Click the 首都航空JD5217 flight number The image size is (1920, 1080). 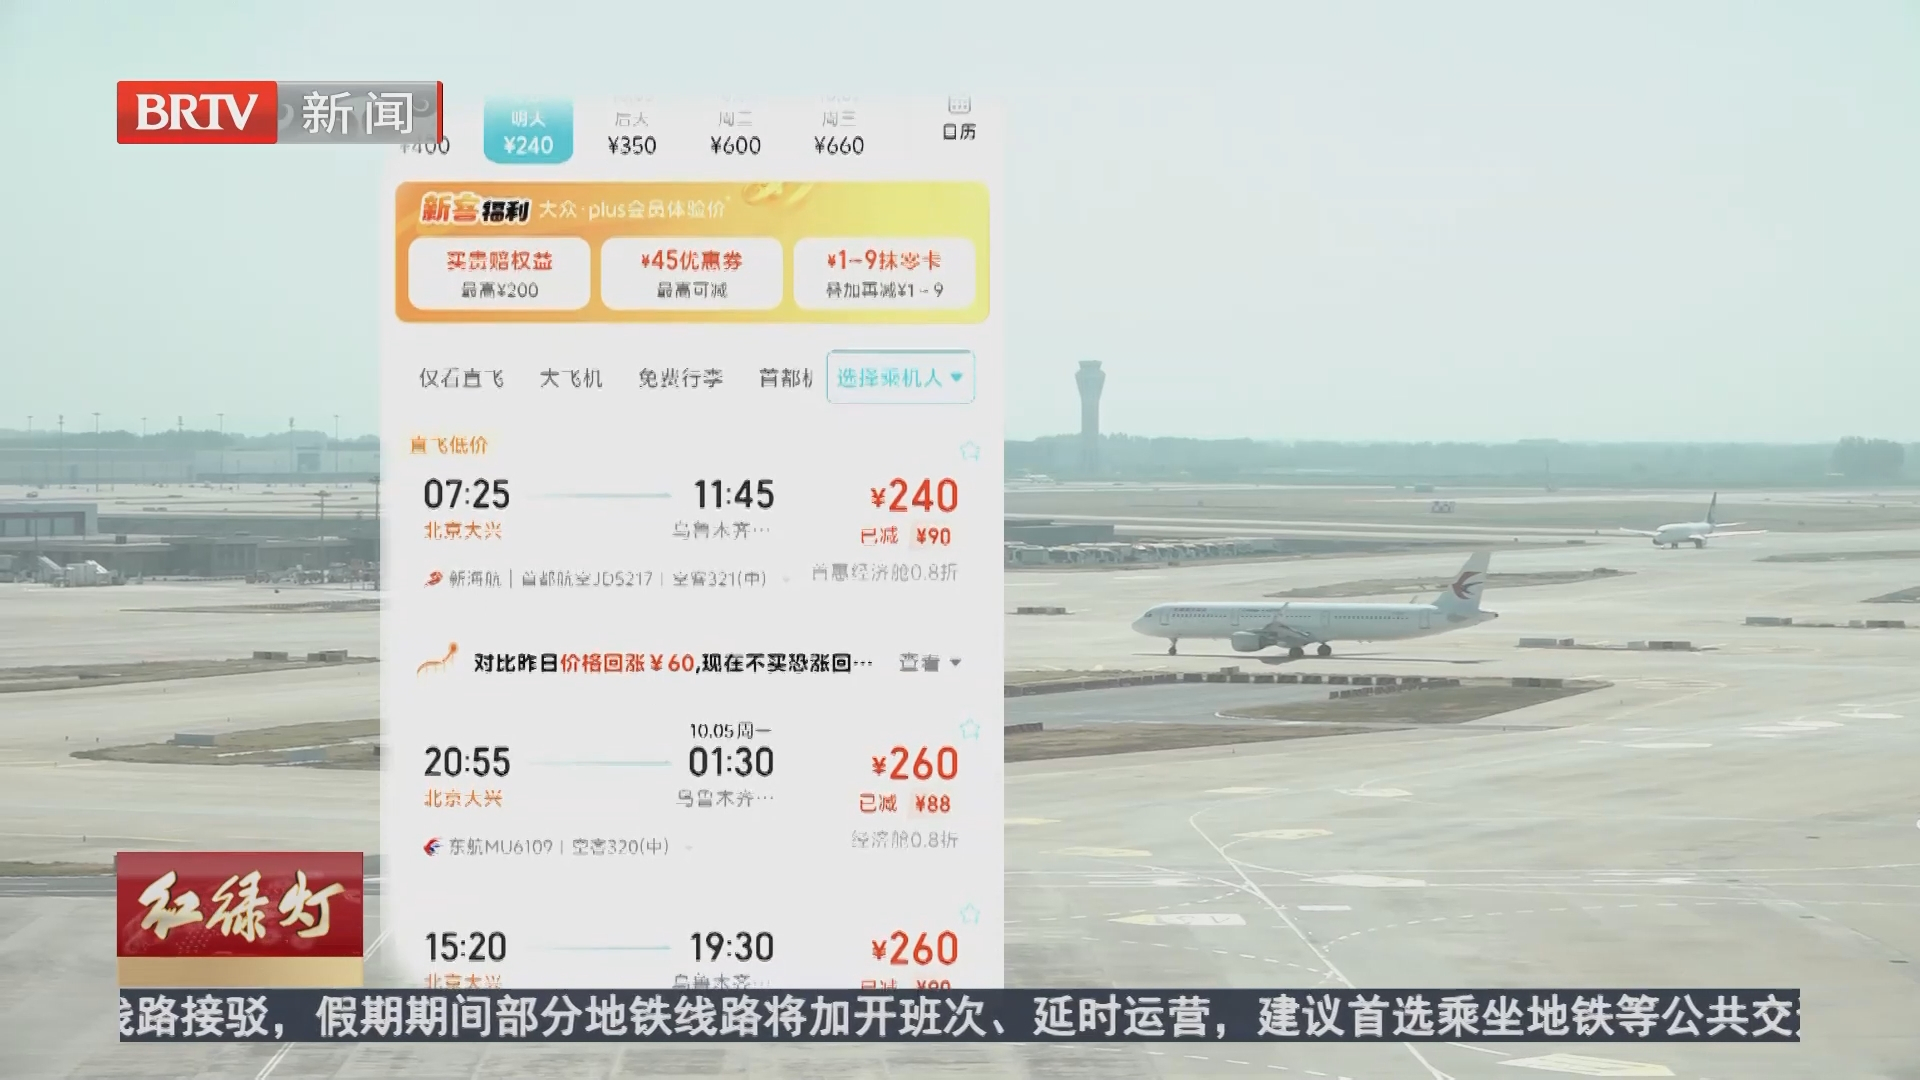pos(587,578)
